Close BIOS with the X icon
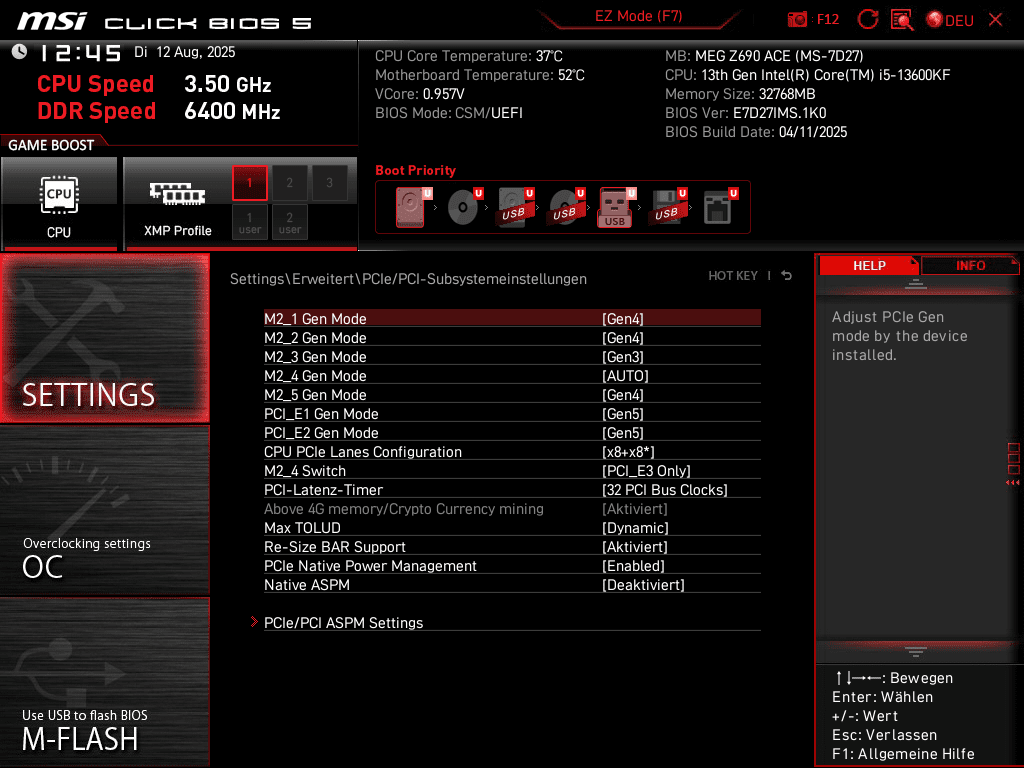Viewport: 1024px width, 768px height. (x=995, y=19)
